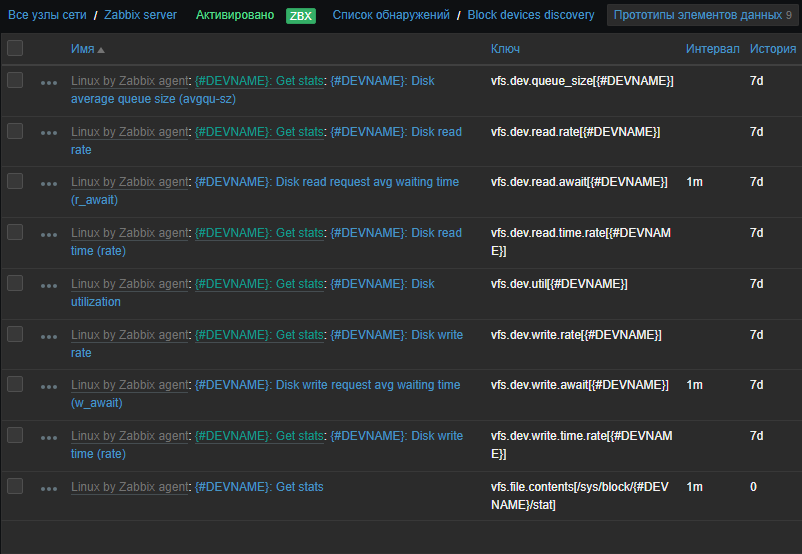Select checkbox for Disk utilization row
The width and height of the screenshot is (802, 554).
point(15,283)
